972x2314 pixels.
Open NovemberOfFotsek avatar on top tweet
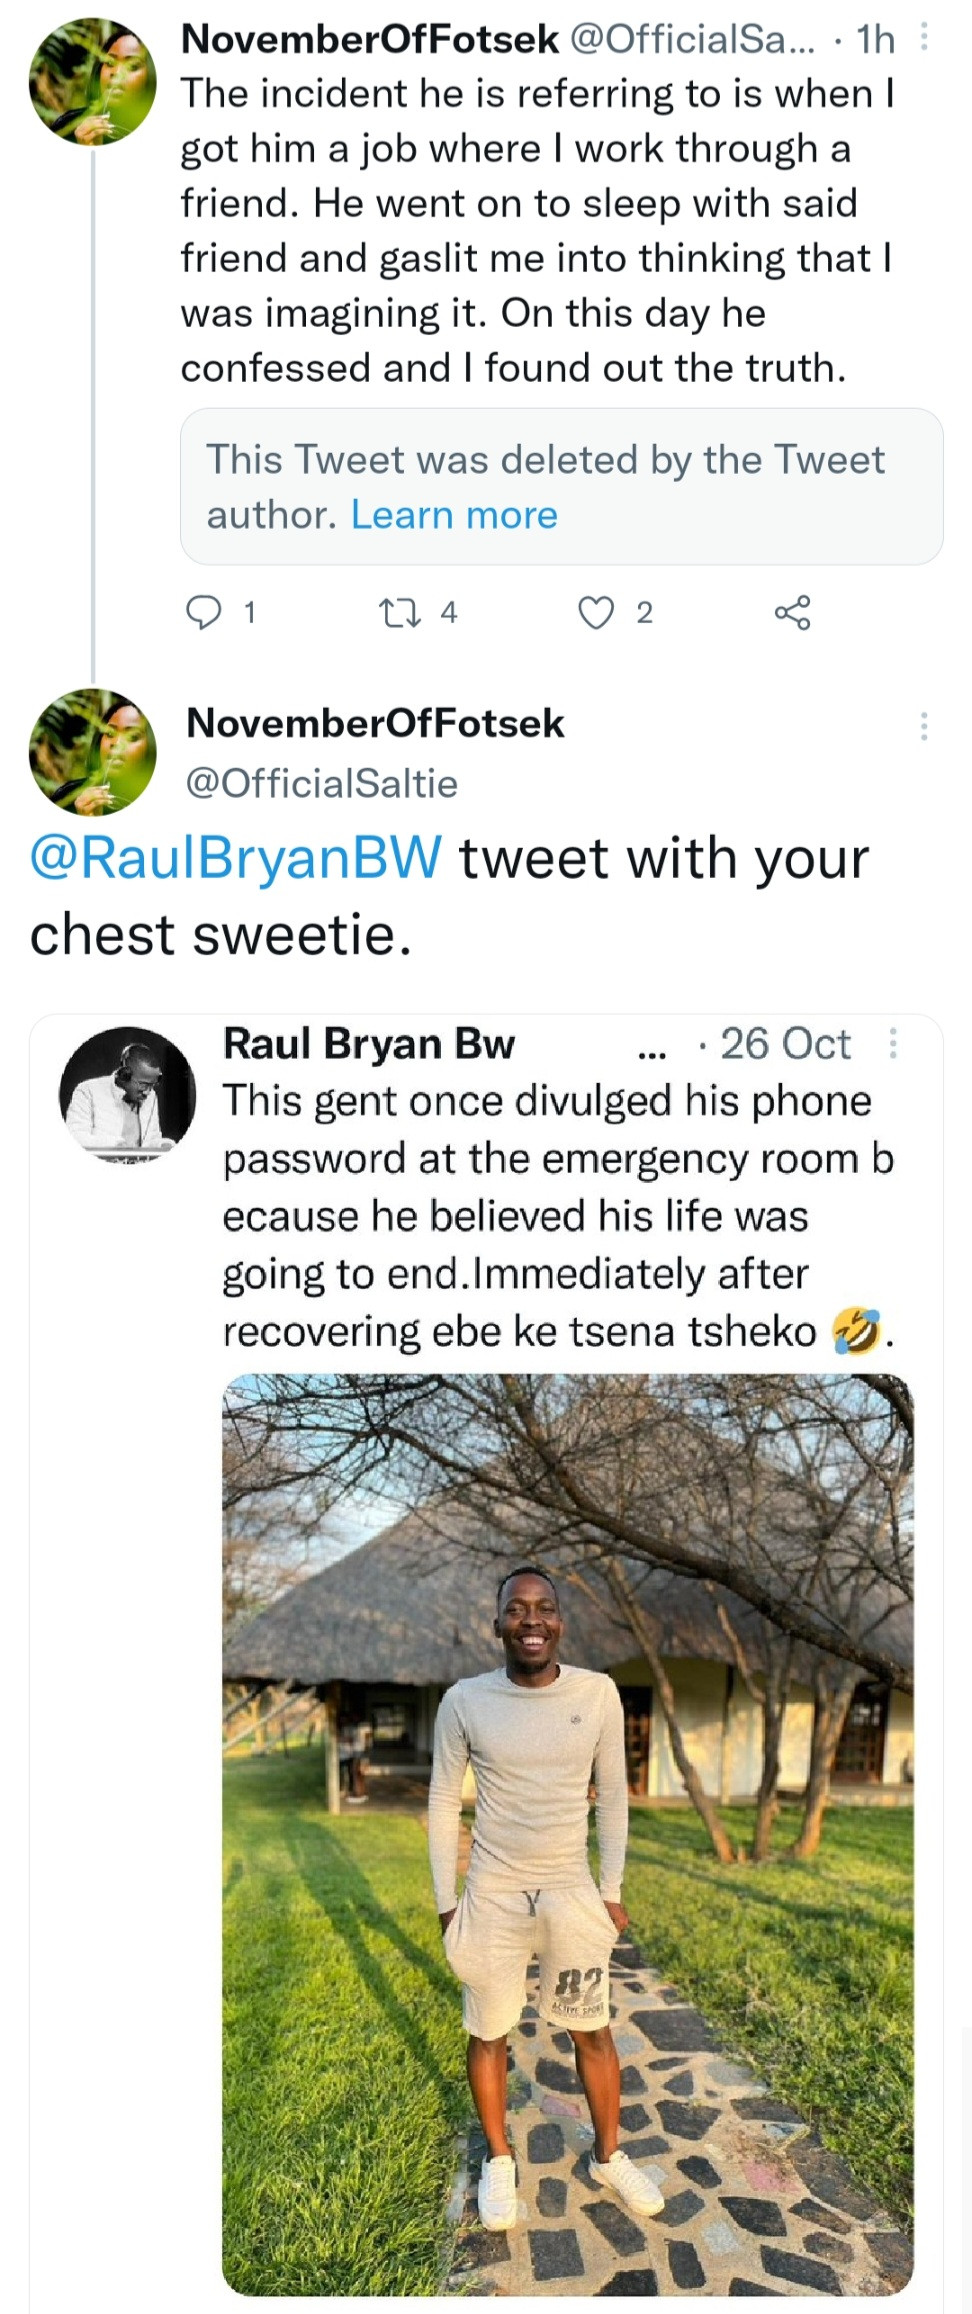point(92,80)
